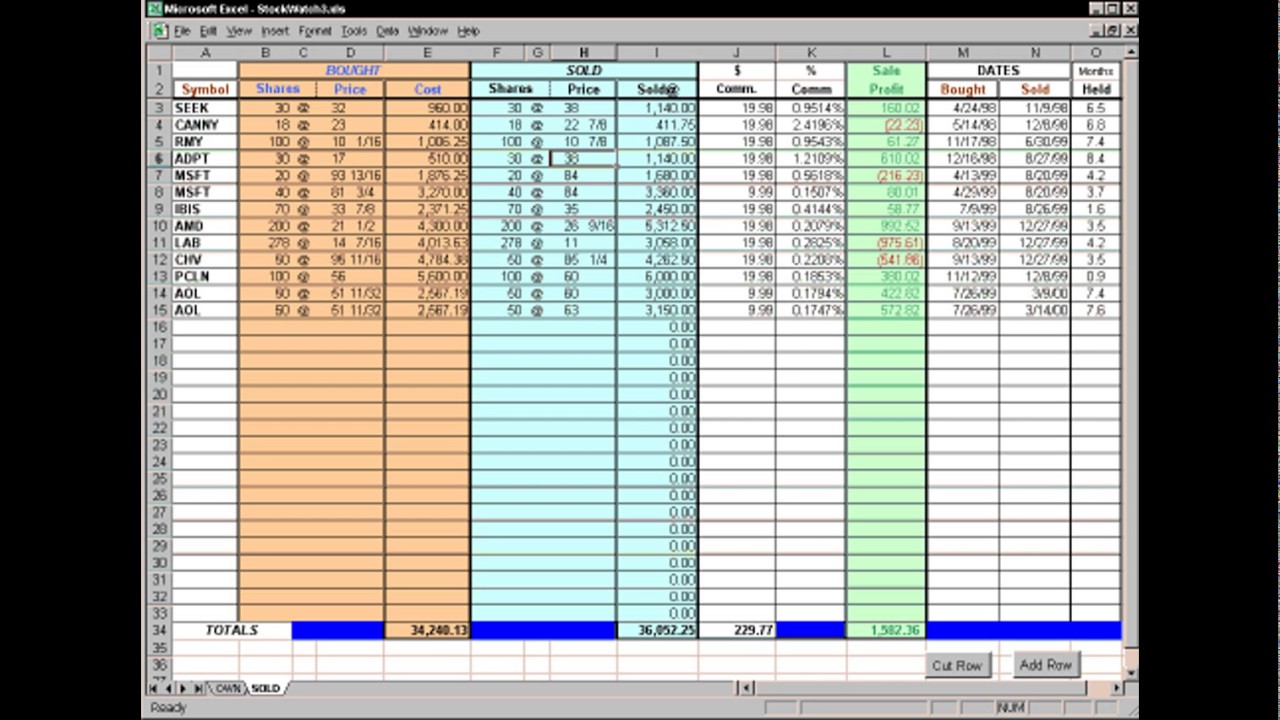Open the Tools menu
This screenshot has height=720, width=1280.
point(354,31)
